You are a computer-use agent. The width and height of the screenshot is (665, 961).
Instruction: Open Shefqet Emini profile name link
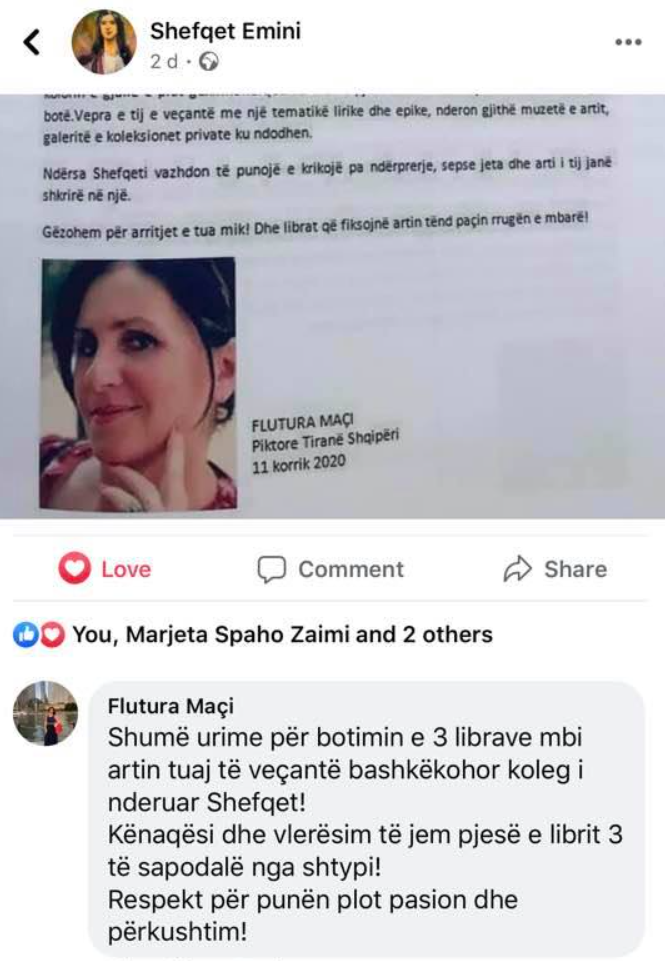click(x=226, y=31)
